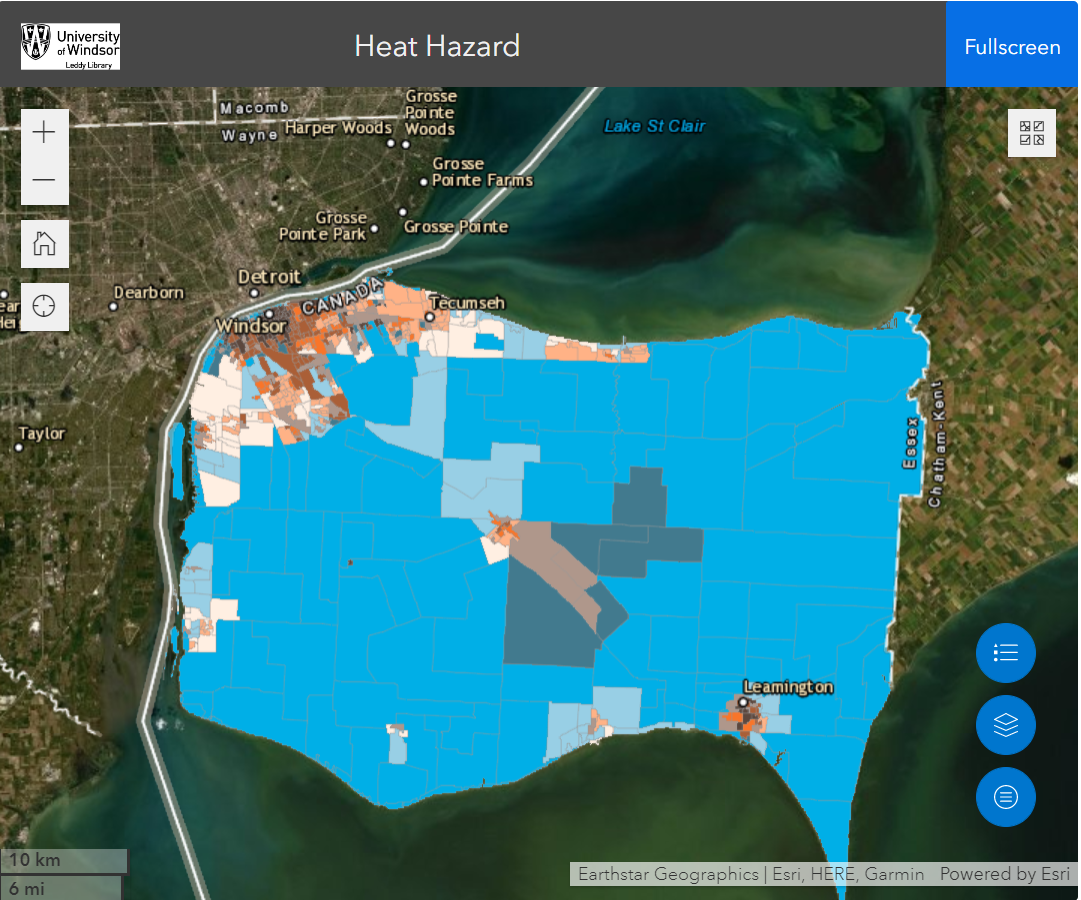Screen dimensions: 1081x900
Task: Select the Detroit label on the map
Action: tap(268, 277)
